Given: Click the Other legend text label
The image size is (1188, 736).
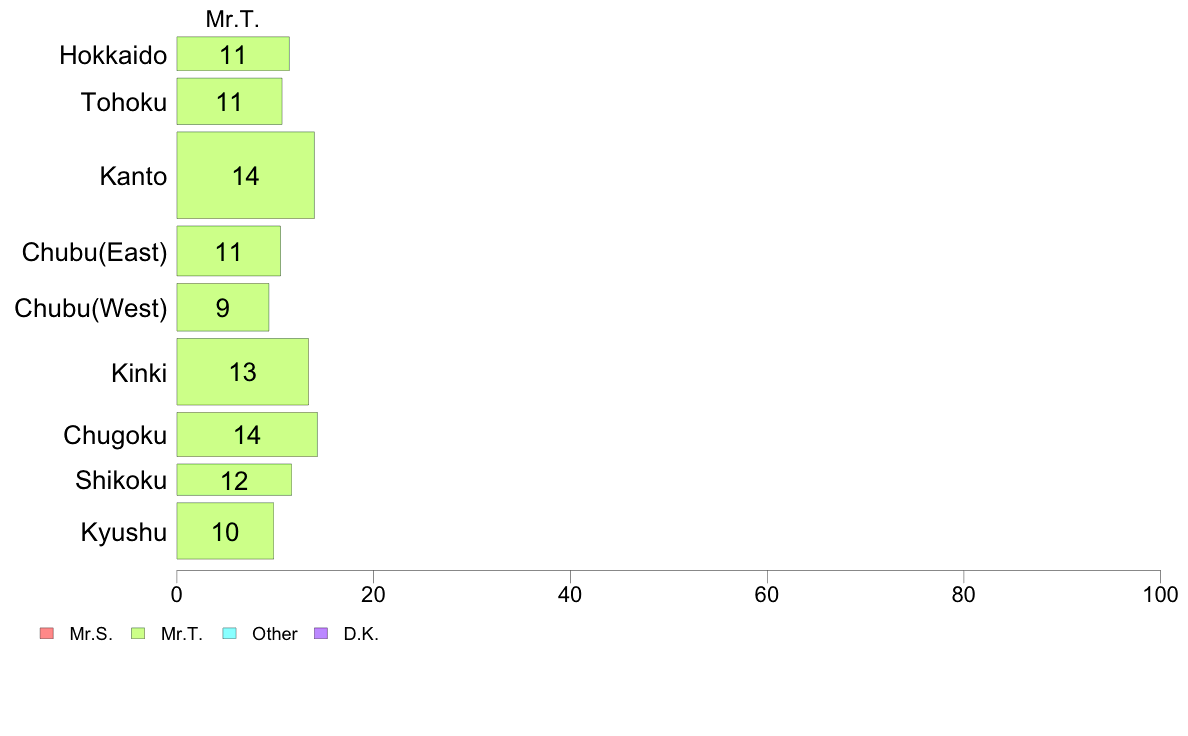Looking at the screenshot, I should pyautogui.click(x=275, y=634).
